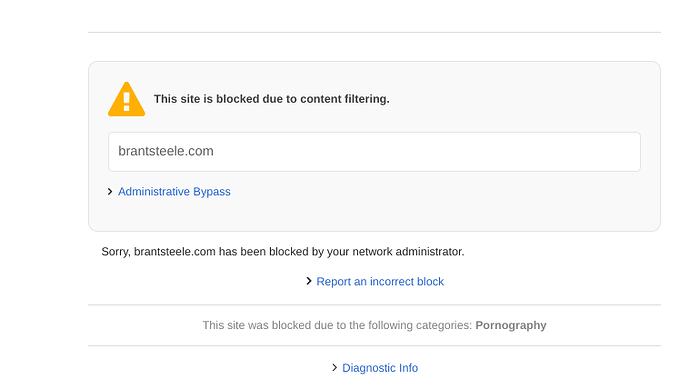The width and height of the screenshot is (690, 389).
Task: Expand the chevron before Report an incorrect block
Action: point(309,281)
